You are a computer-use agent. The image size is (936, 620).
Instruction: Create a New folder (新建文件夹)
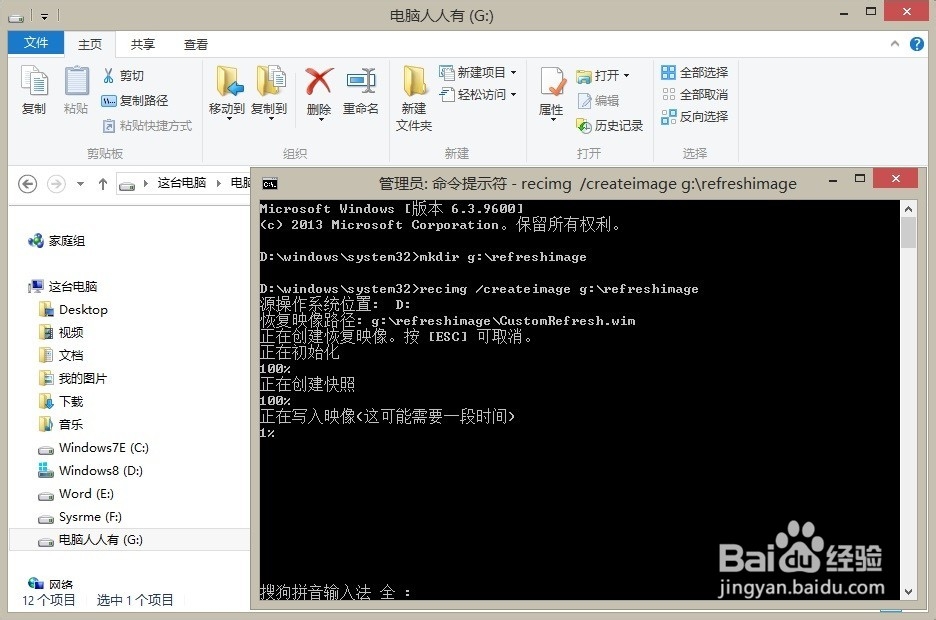click(x=414, y=98)
